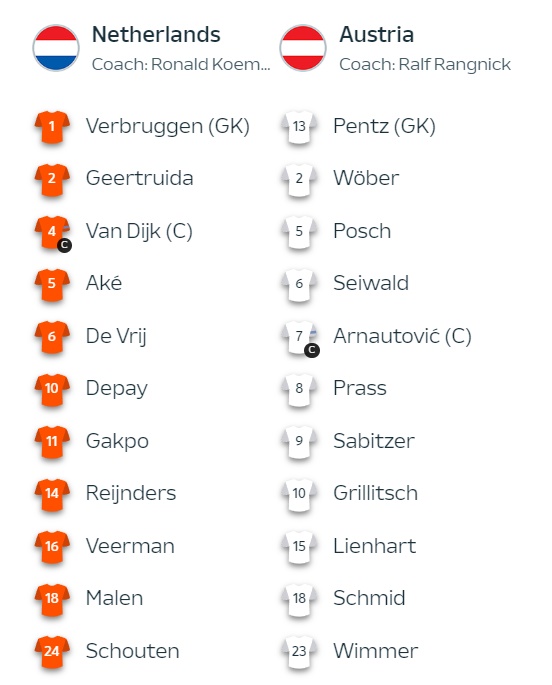Select player name Seiwald
552x685 pixels.
(371, 283)
